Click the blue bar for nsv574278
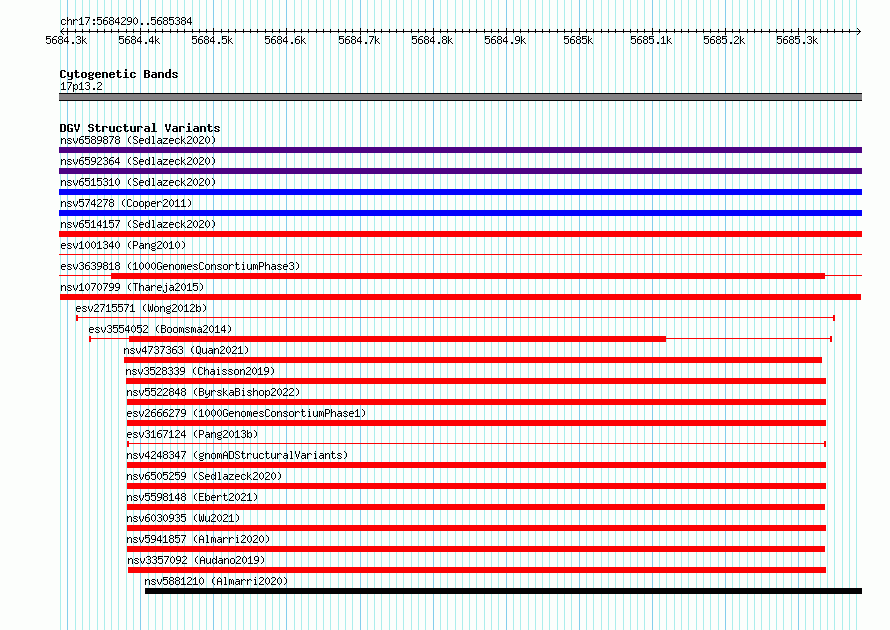The height and width of the screenshot is (630, 890). [460, 213]
